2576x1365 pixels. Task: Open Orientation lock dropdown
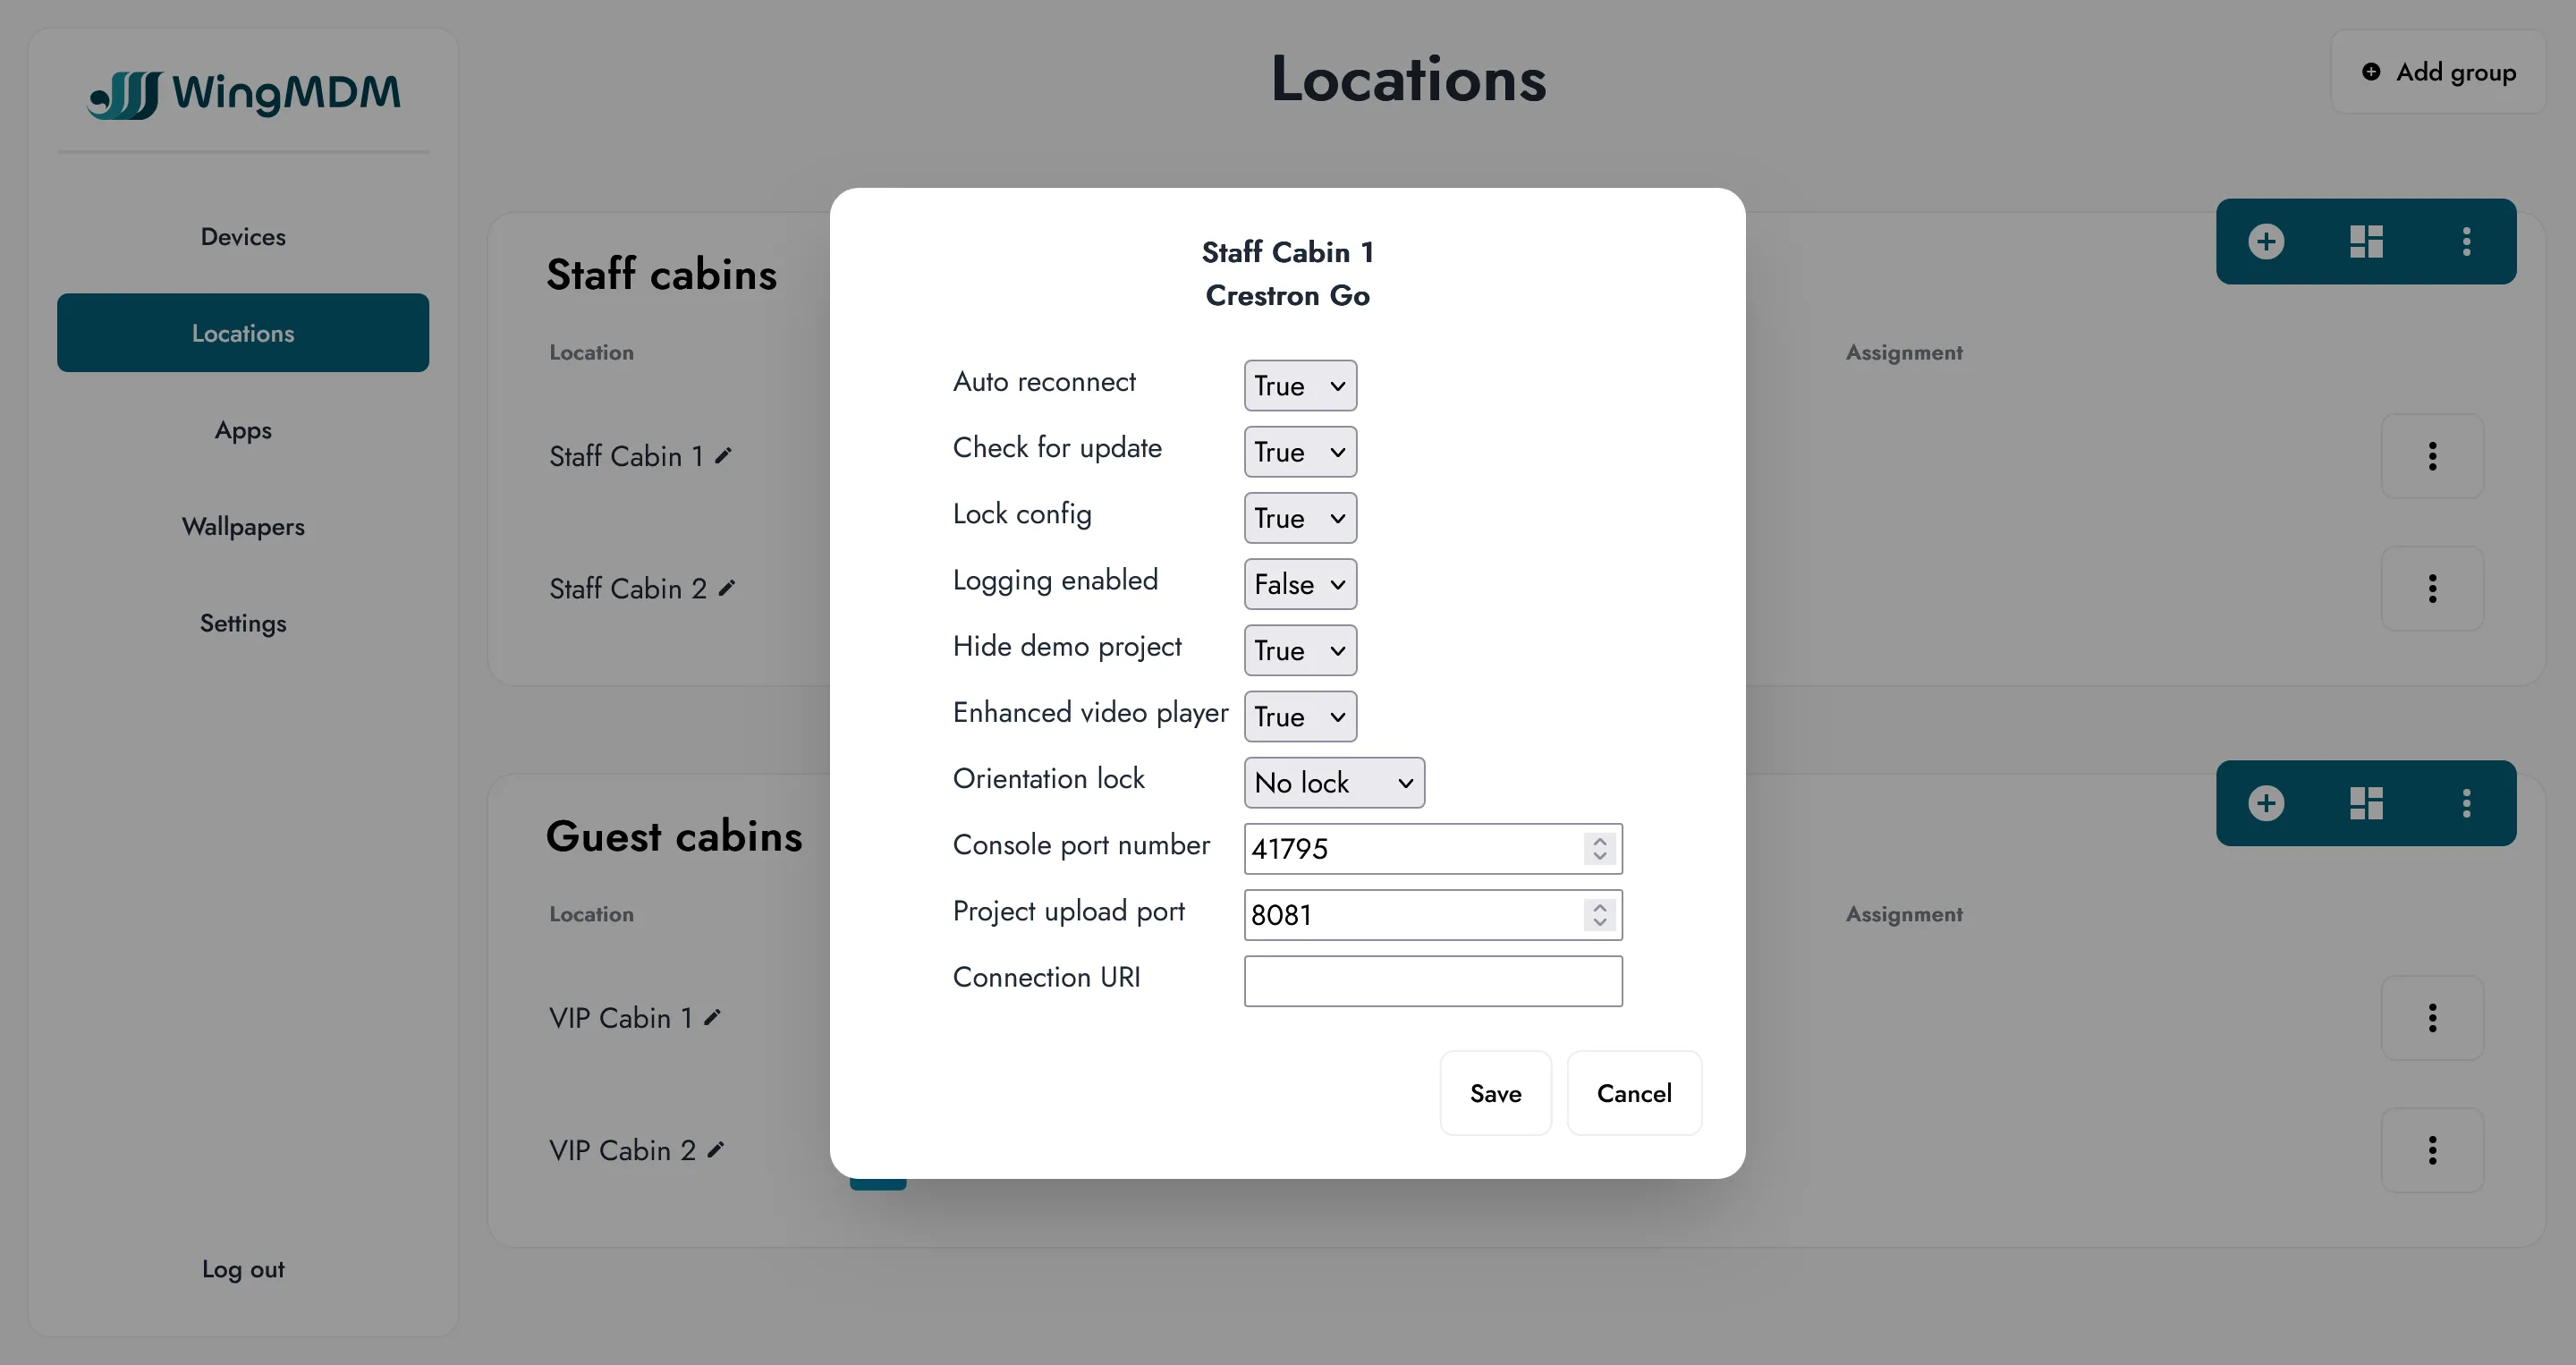(x=1334, y=782)
